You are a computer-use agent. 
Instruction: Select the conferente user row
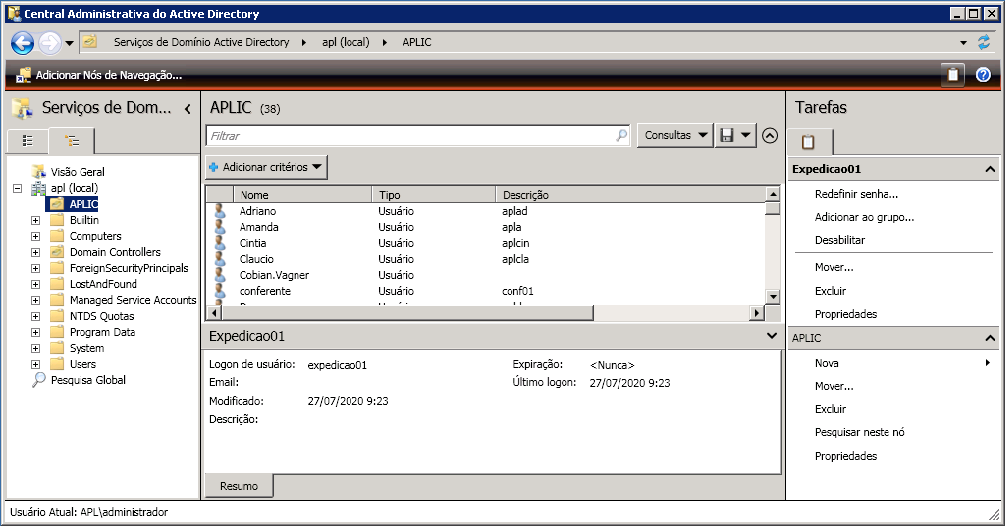pos(485,291)
